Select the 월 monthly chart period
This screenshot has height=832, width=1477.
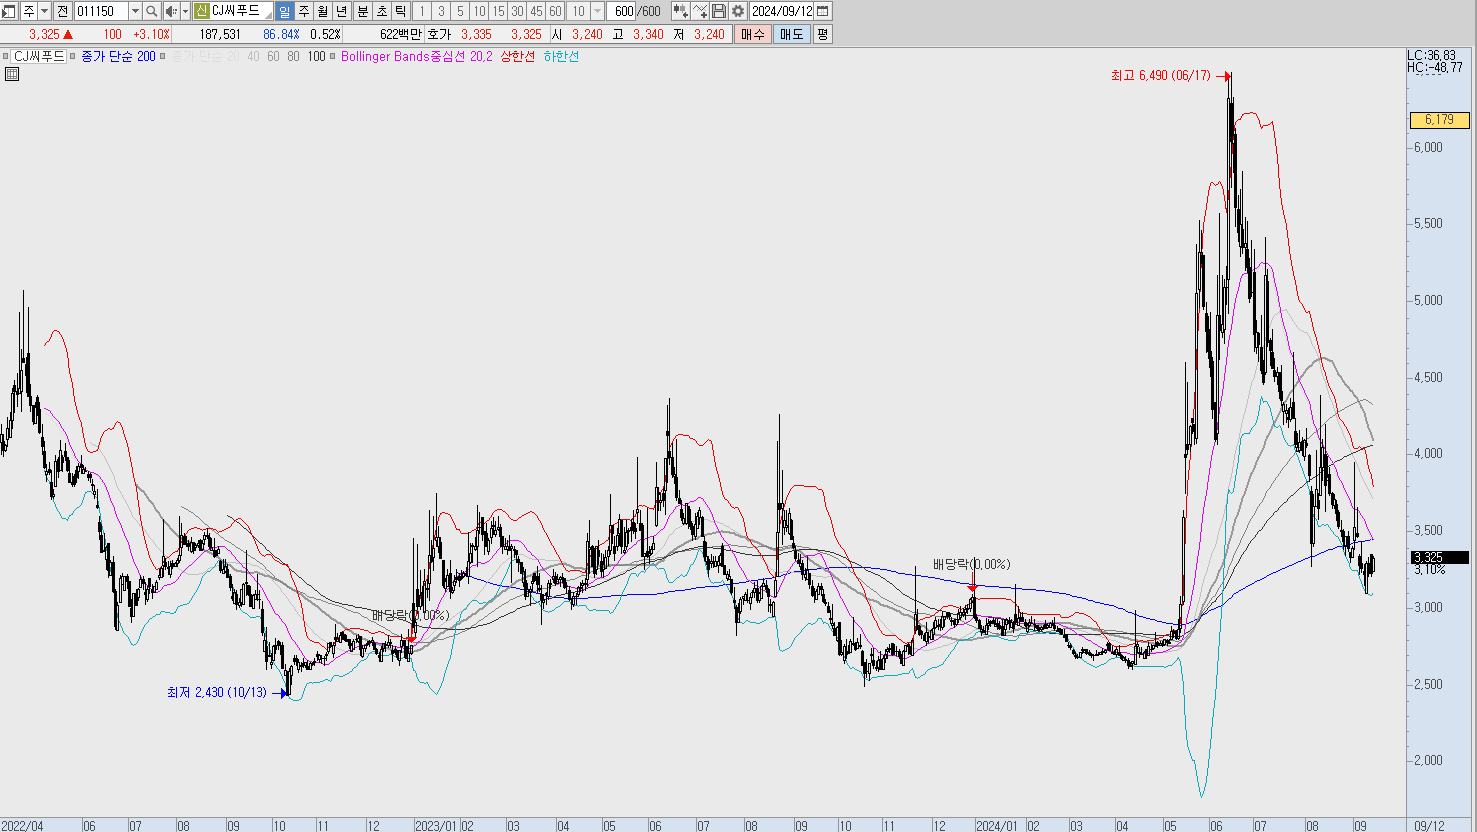323,11
